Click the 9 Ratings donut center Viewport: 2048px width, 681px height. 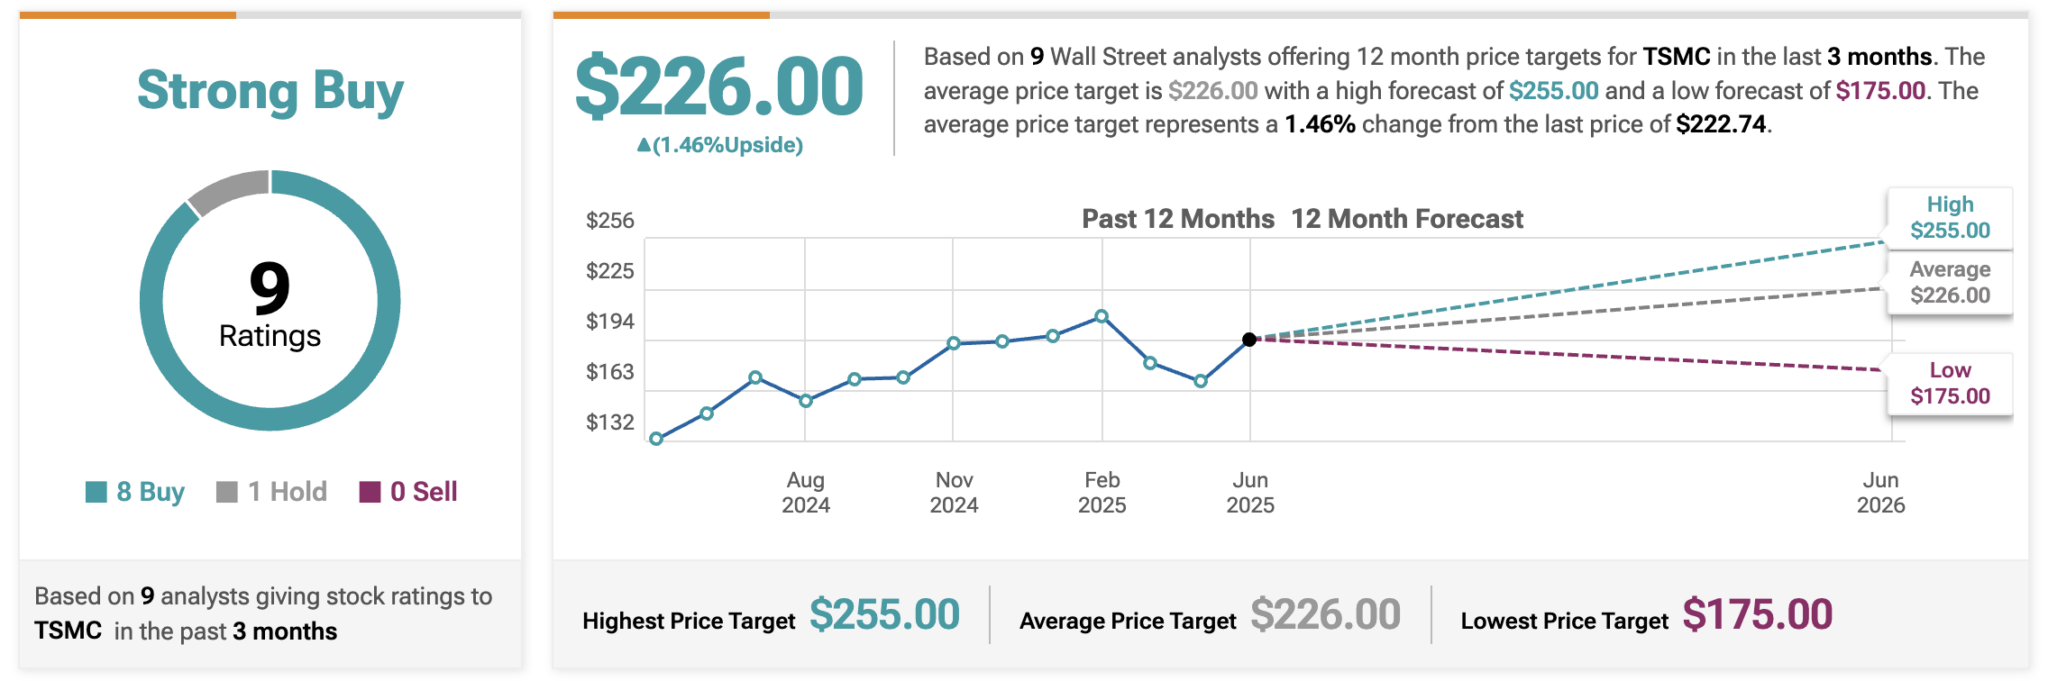pos(270,302)
